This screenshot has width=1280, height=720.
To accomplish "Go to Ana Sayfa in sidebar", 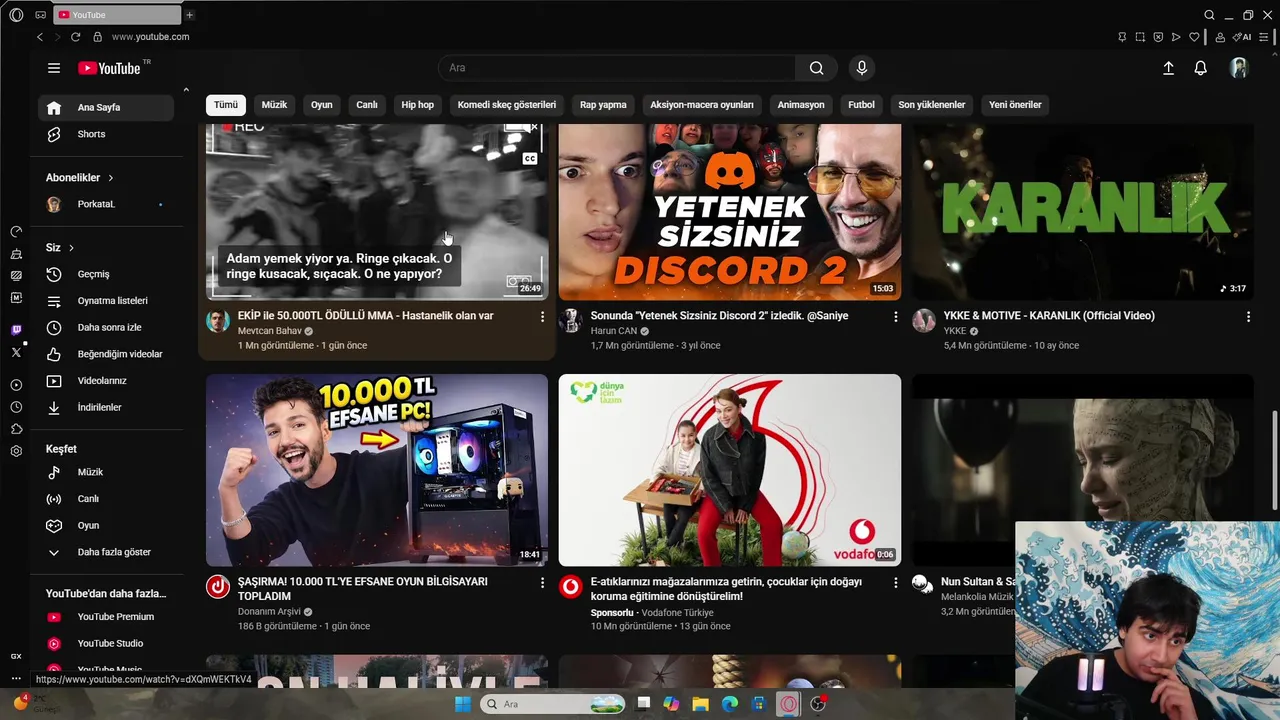I will 106,108.
